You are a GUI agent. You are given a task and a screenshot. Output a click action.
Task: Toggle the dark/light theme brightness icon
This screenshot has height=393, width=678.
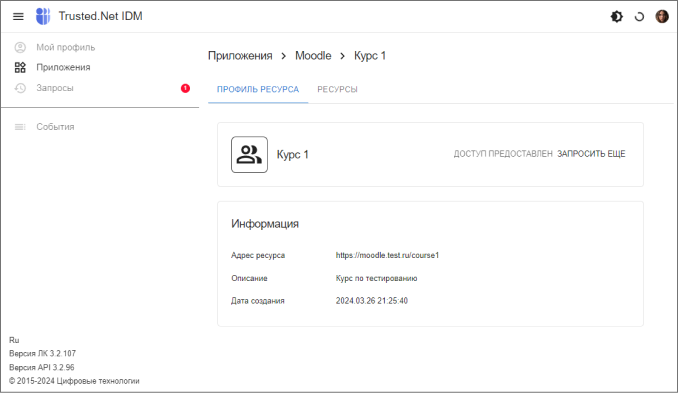point(617,17)
